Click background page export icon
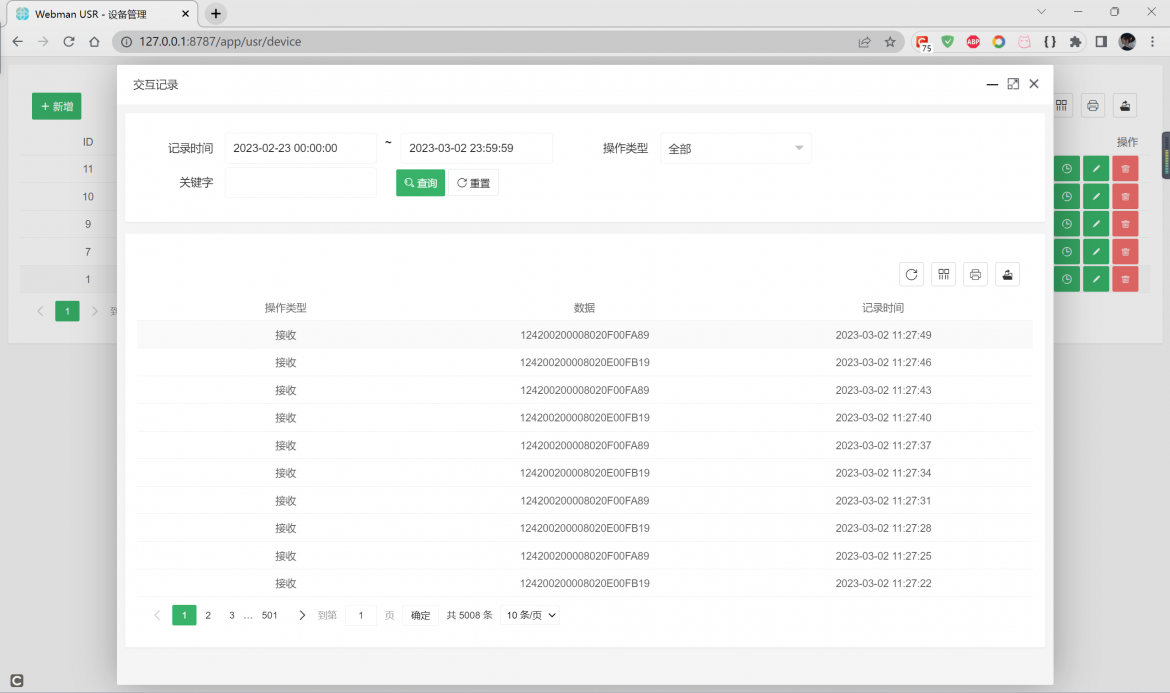The image size is (1170, 693). coord(1124,106)
